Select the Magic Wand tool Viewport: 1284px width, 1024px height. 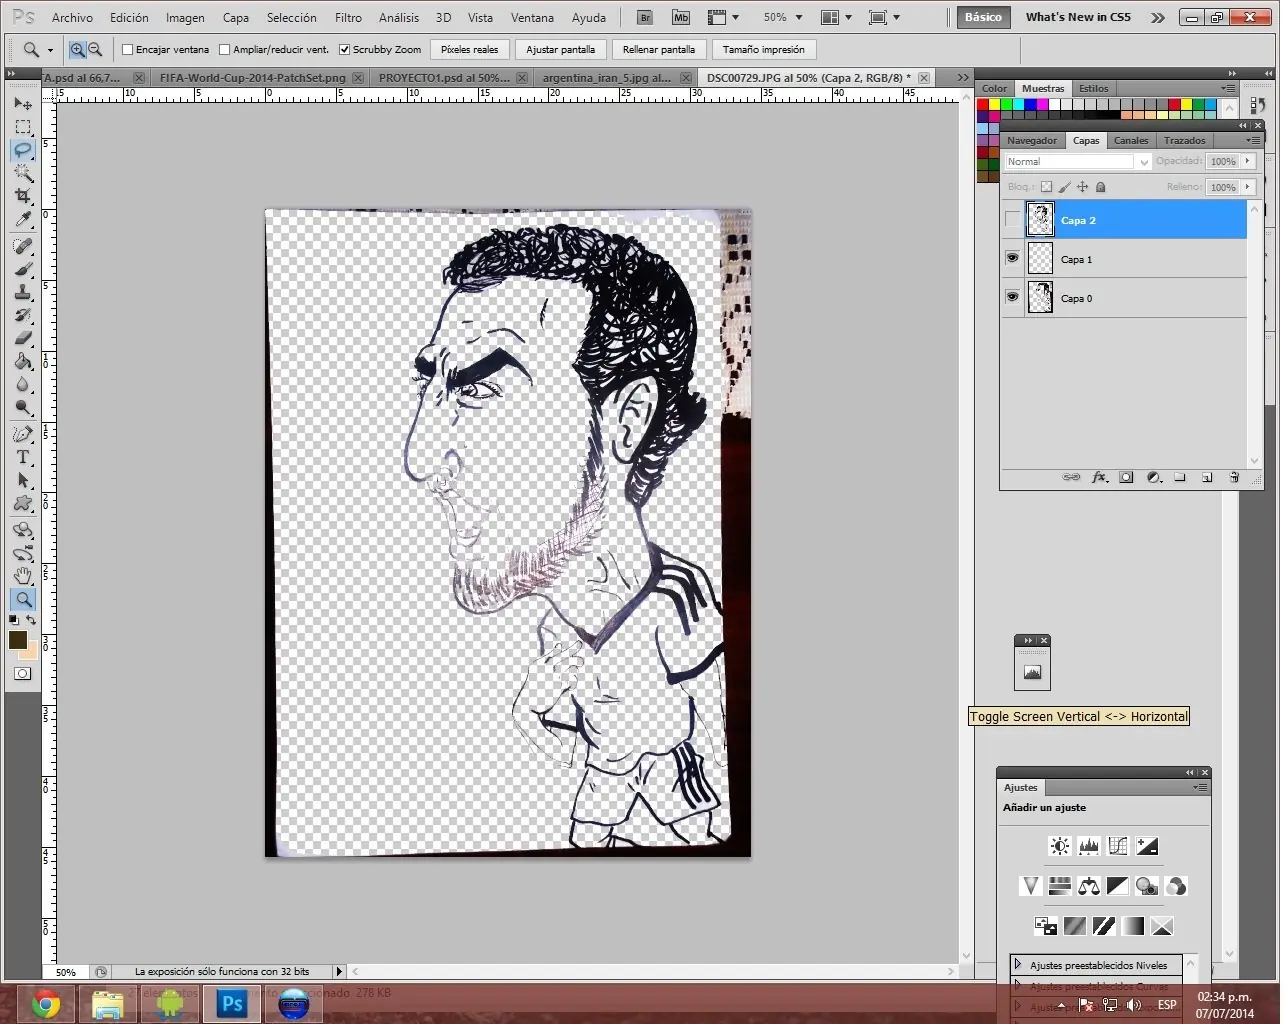pos(23,173)
